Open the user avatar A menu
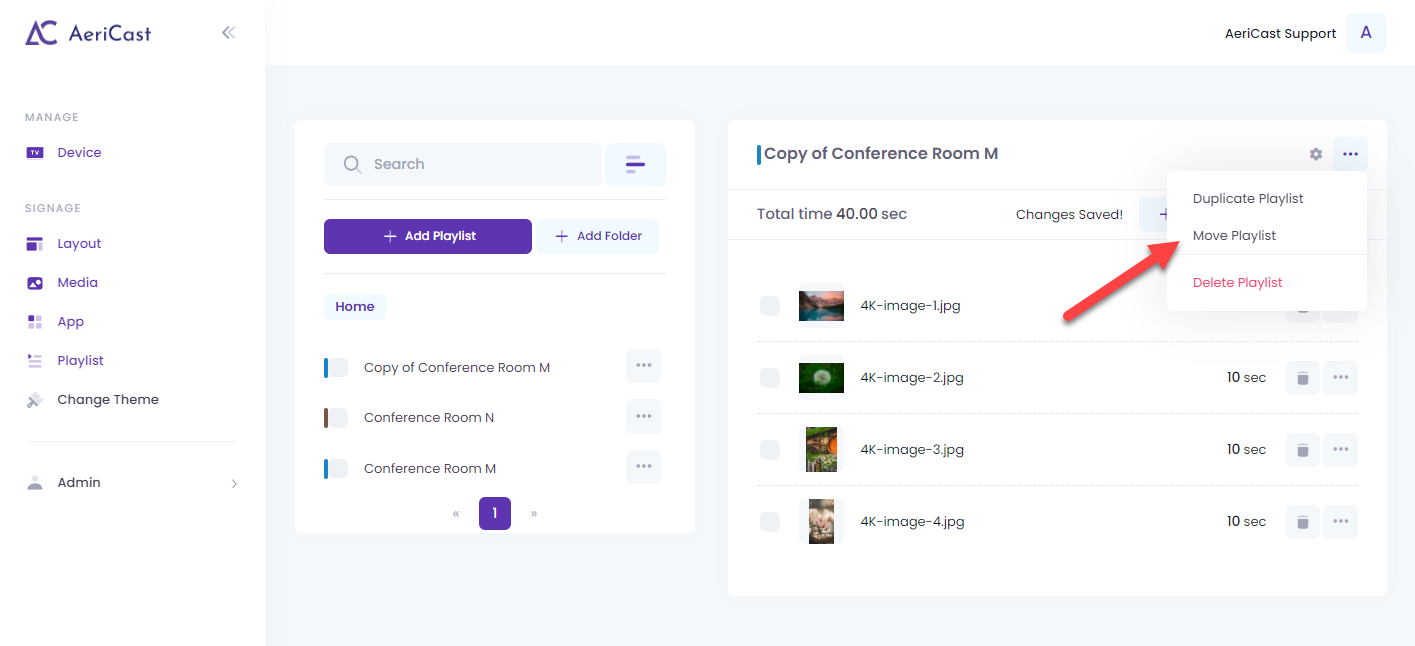This screenshot has width=1415, height=646. 1366,33
